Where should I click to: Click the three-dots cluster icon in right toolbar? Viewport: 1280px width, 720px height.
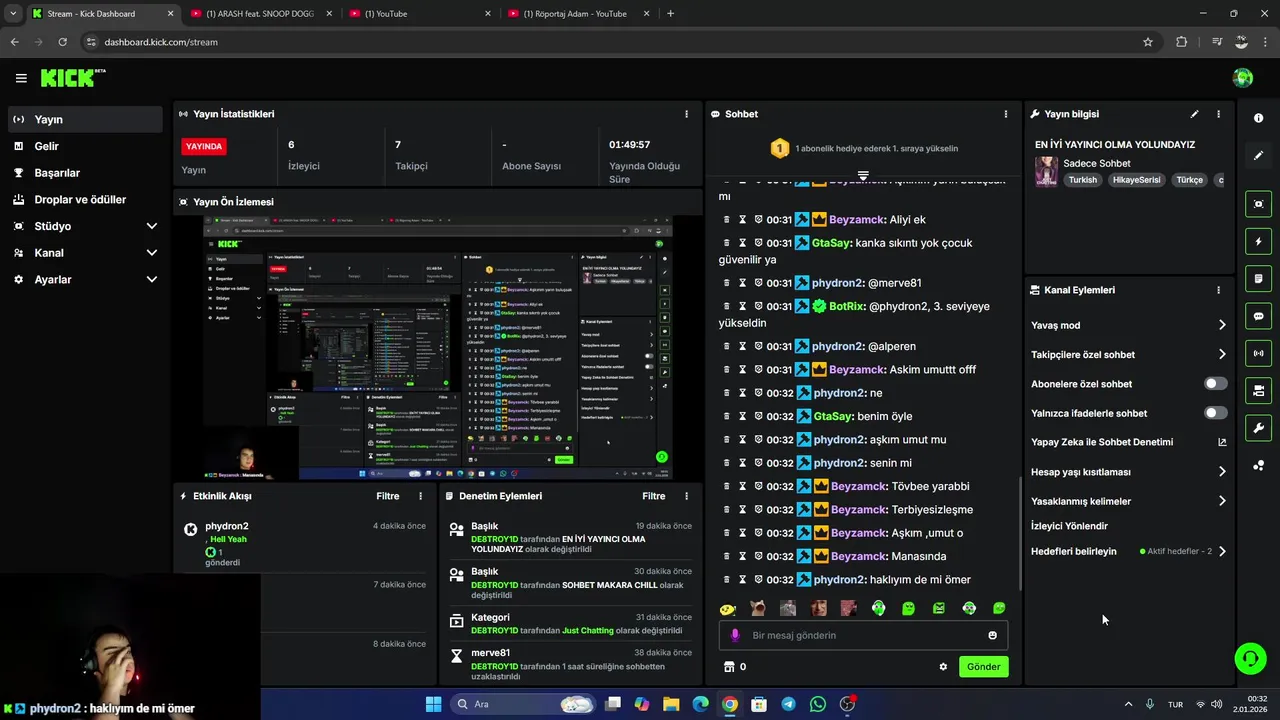pos(1258,466)
